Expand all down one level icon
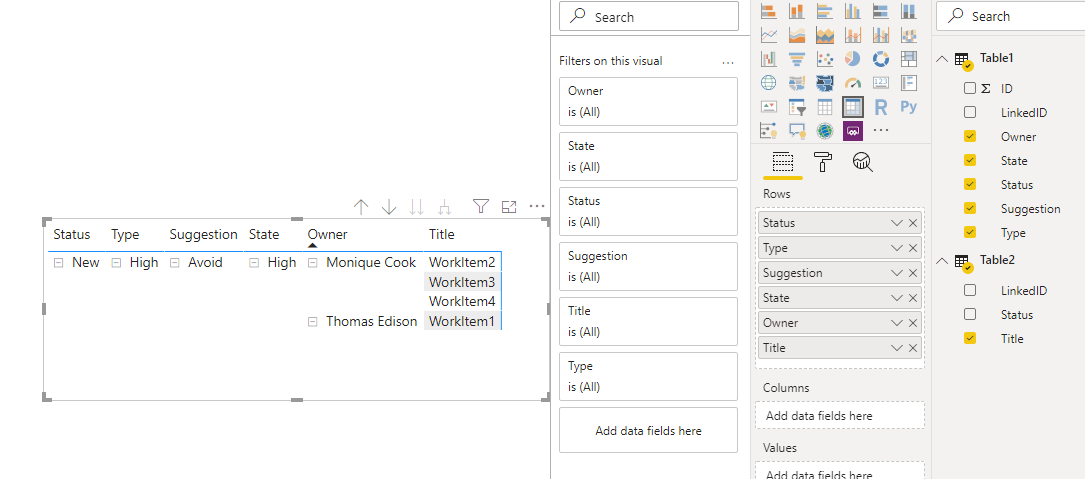This screenshot has height=479, width=1085. click(445, 206)
